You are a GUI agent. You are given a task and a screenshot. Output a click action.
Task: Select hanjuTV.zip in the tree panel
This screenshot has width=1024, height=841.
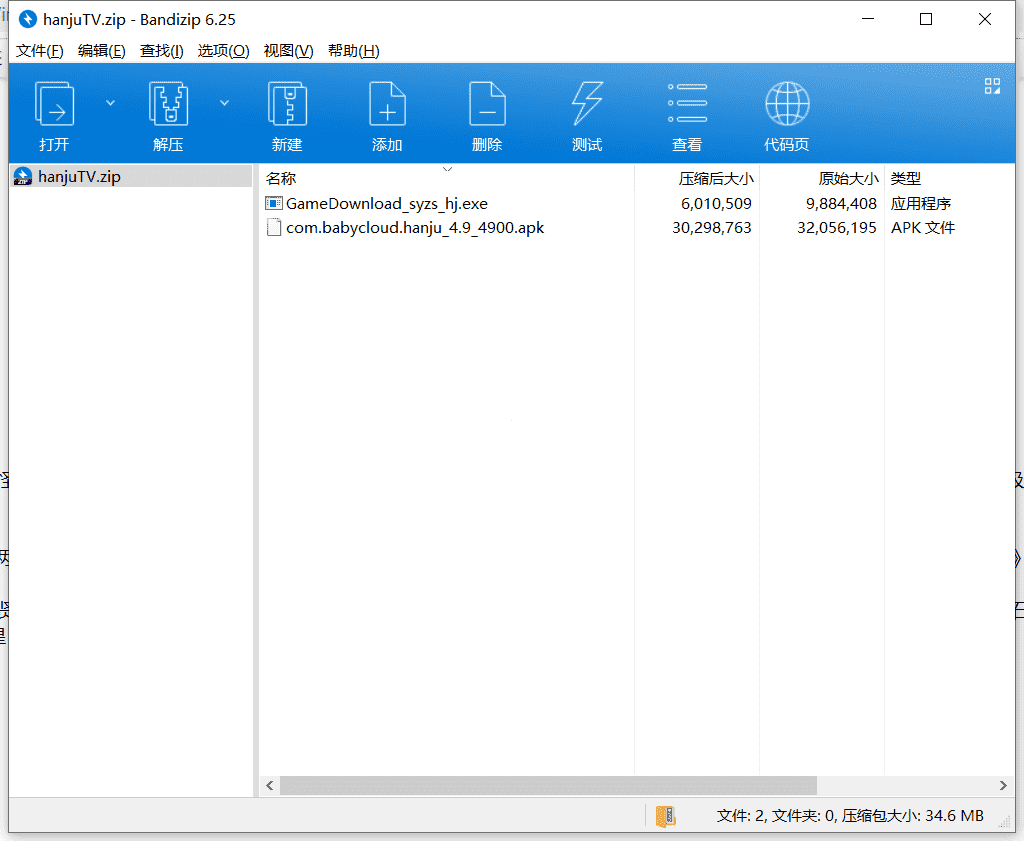click(x=131, y=176)
